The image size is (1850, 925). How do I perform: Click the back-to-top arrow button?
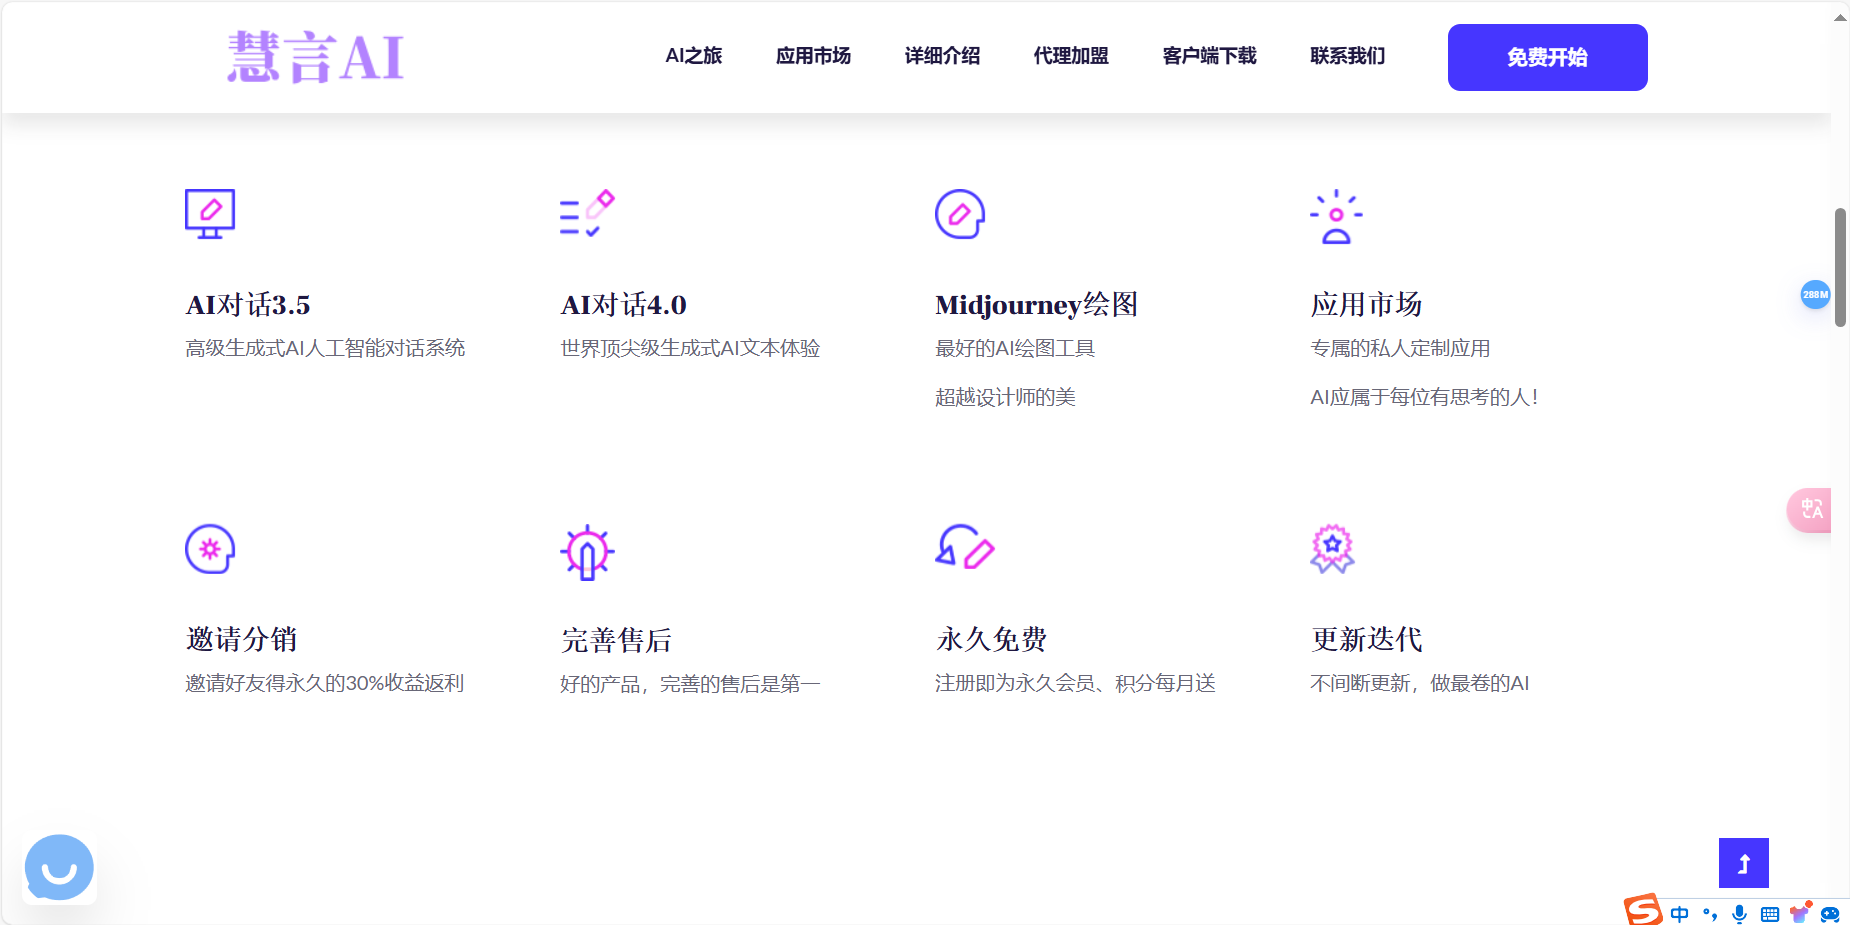(x=1743, y=862)
